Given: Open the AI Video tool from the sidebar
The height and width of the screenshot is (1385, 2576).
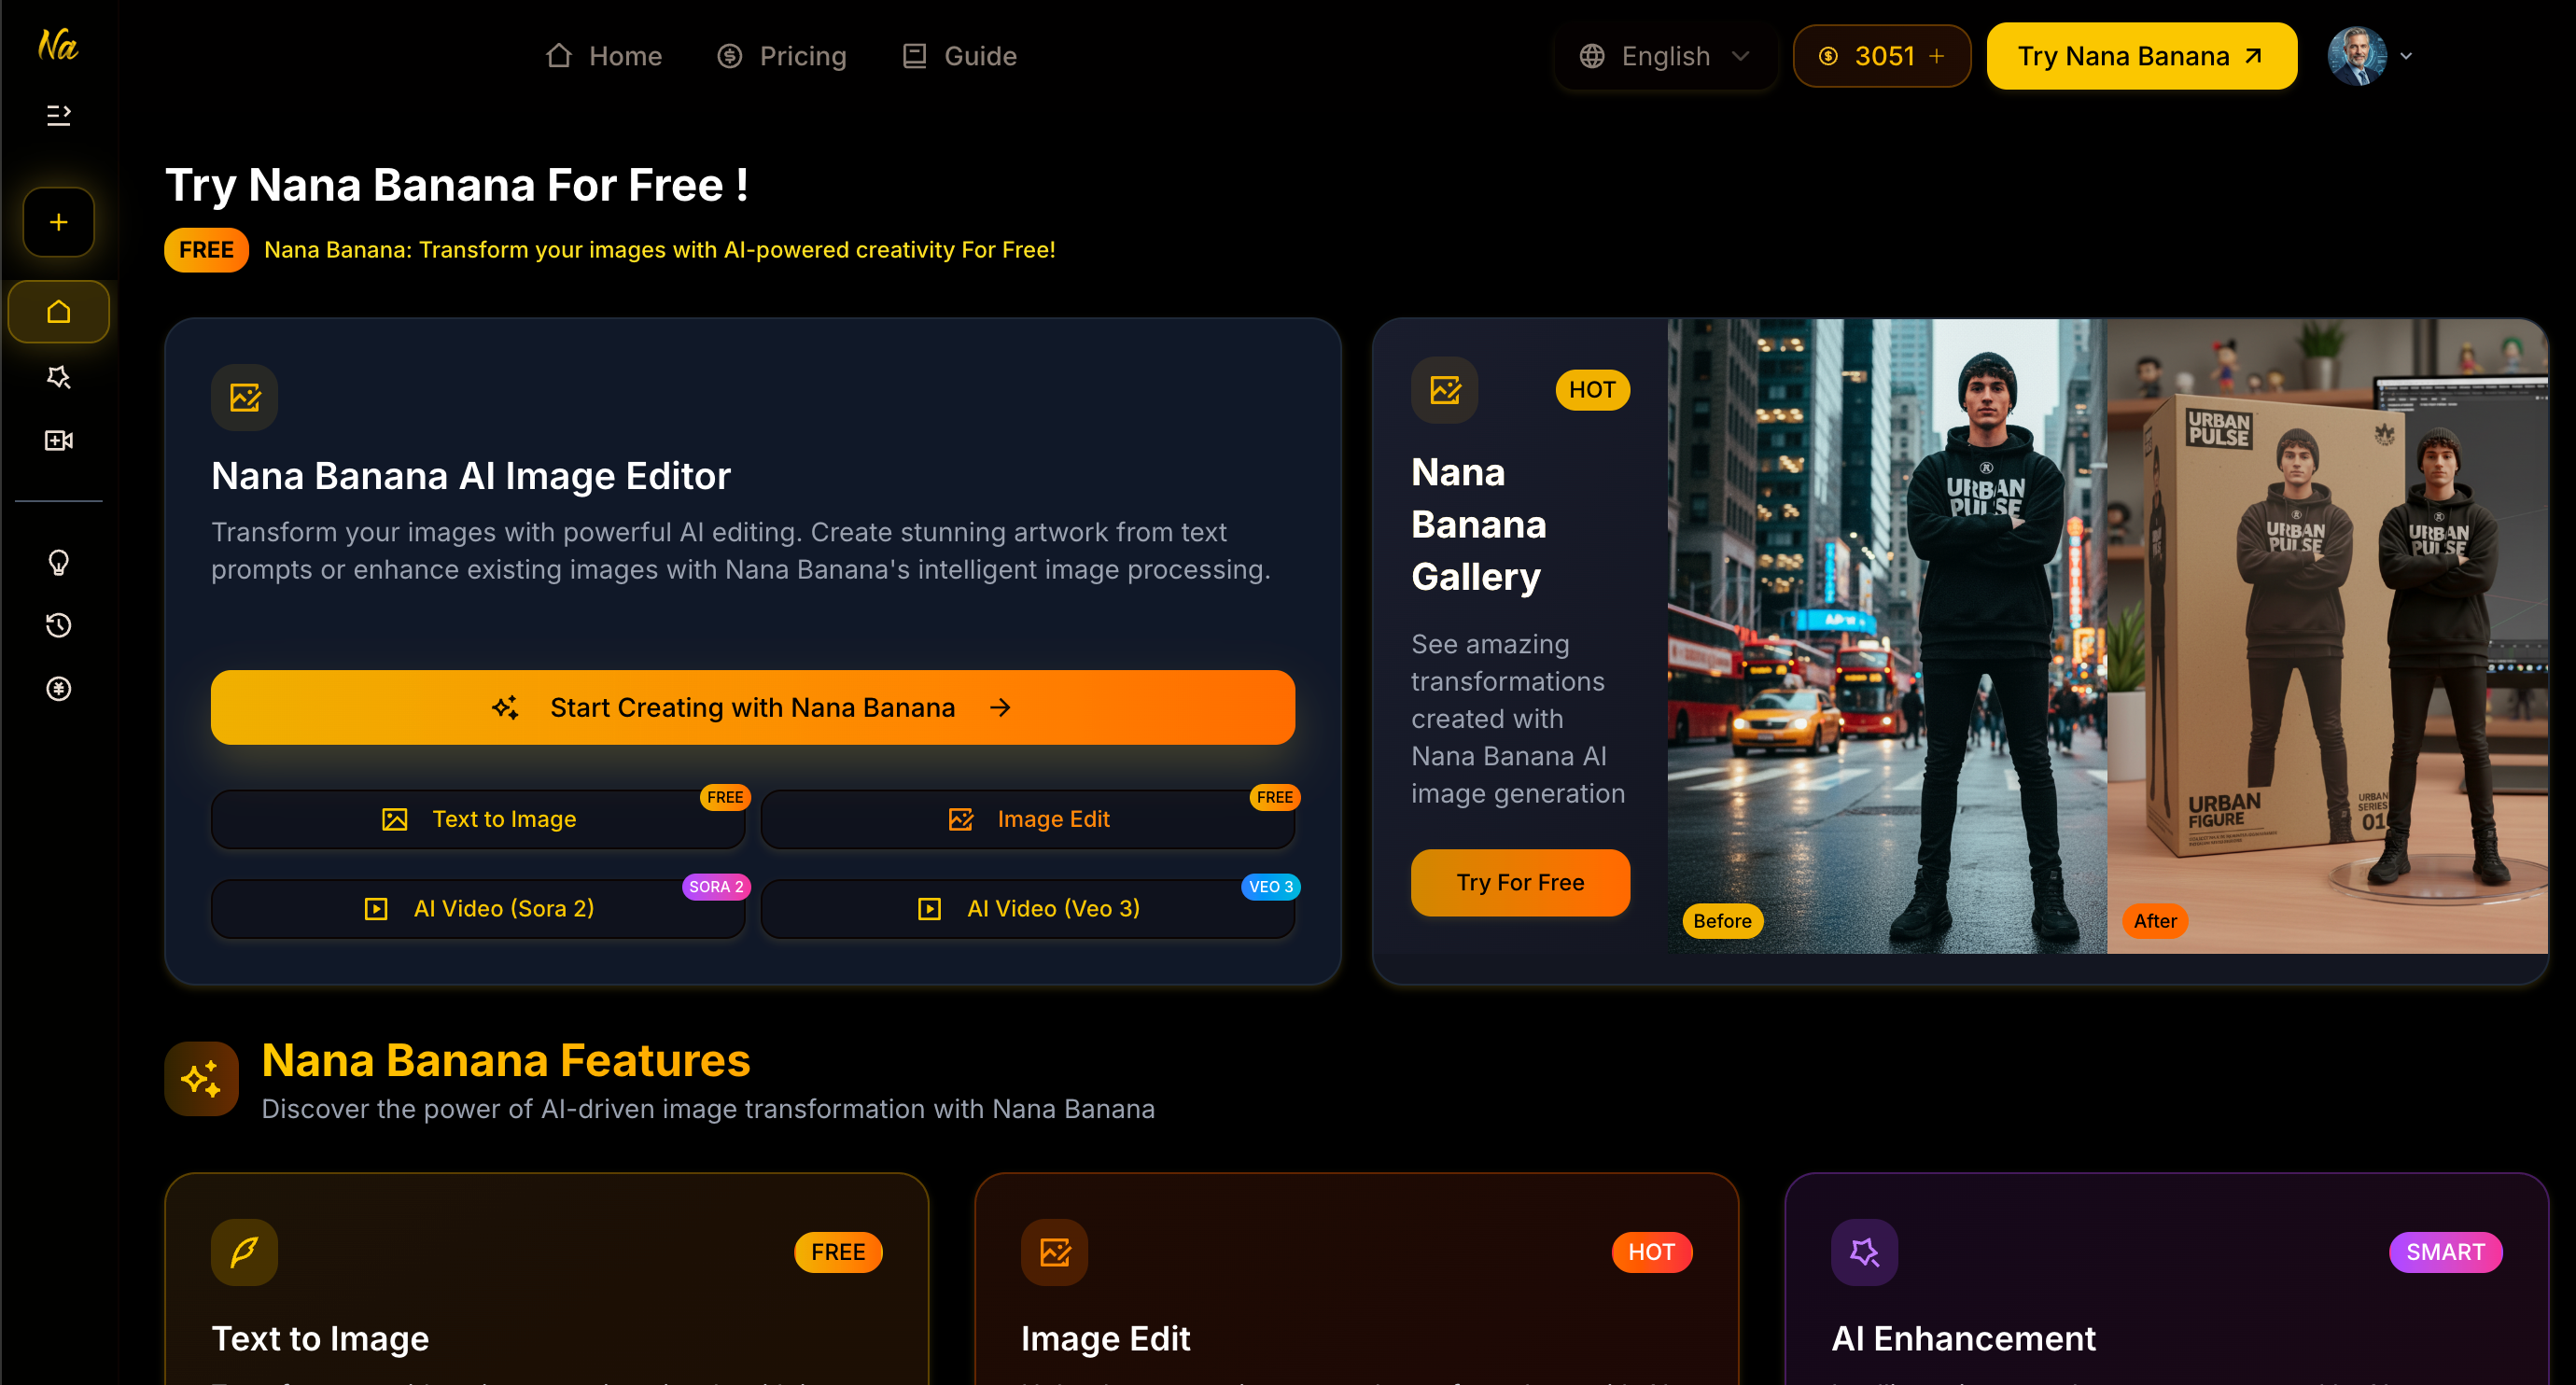Looking at the screenshot, I should pyautogui.click(x=57, y=440).
